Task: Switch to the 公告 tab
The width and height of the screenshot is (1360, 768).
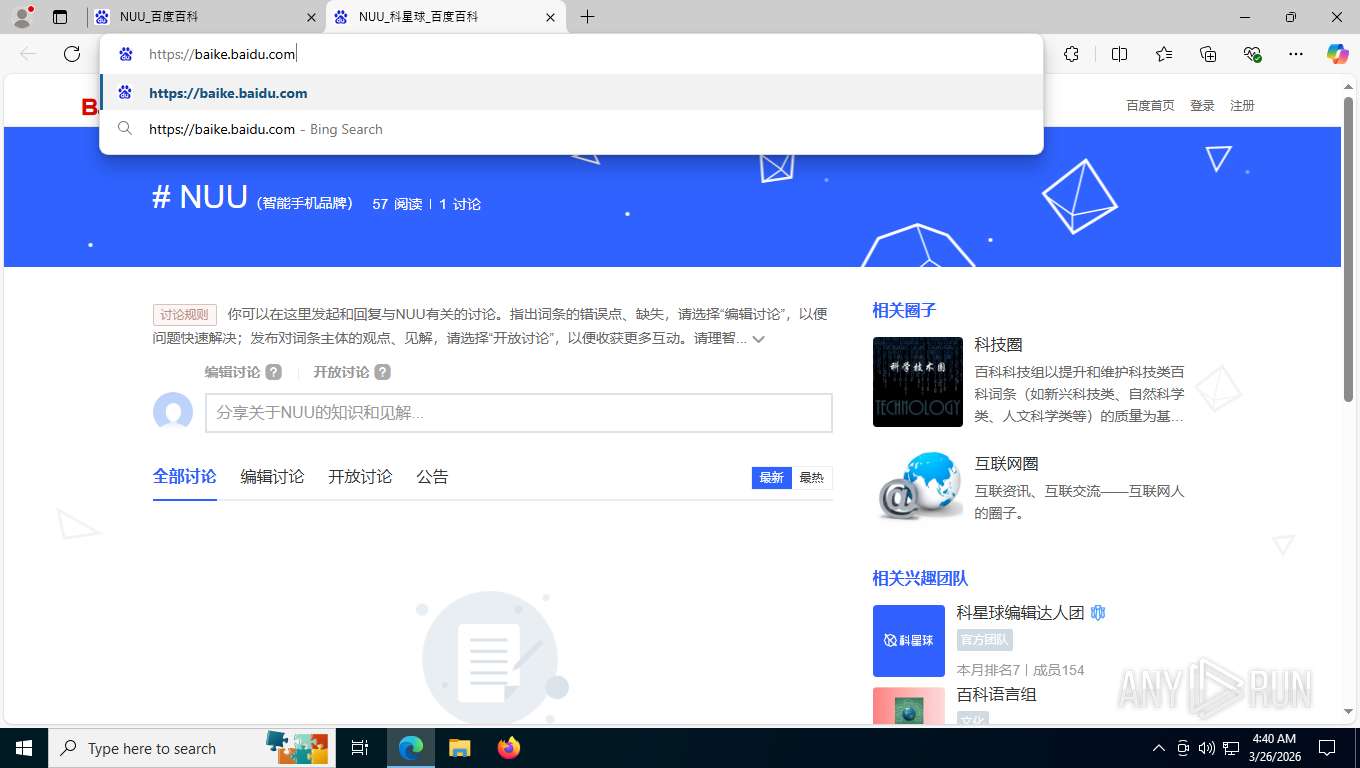Action: 432,477
